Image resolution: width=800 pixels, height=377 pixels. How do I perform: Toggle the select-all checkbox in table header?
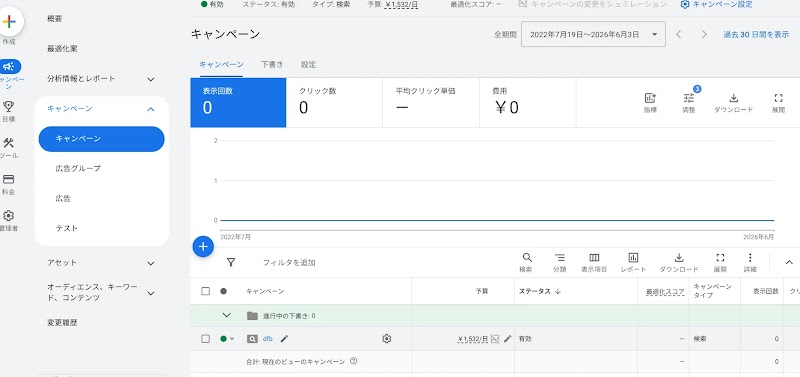click(205, 291)
